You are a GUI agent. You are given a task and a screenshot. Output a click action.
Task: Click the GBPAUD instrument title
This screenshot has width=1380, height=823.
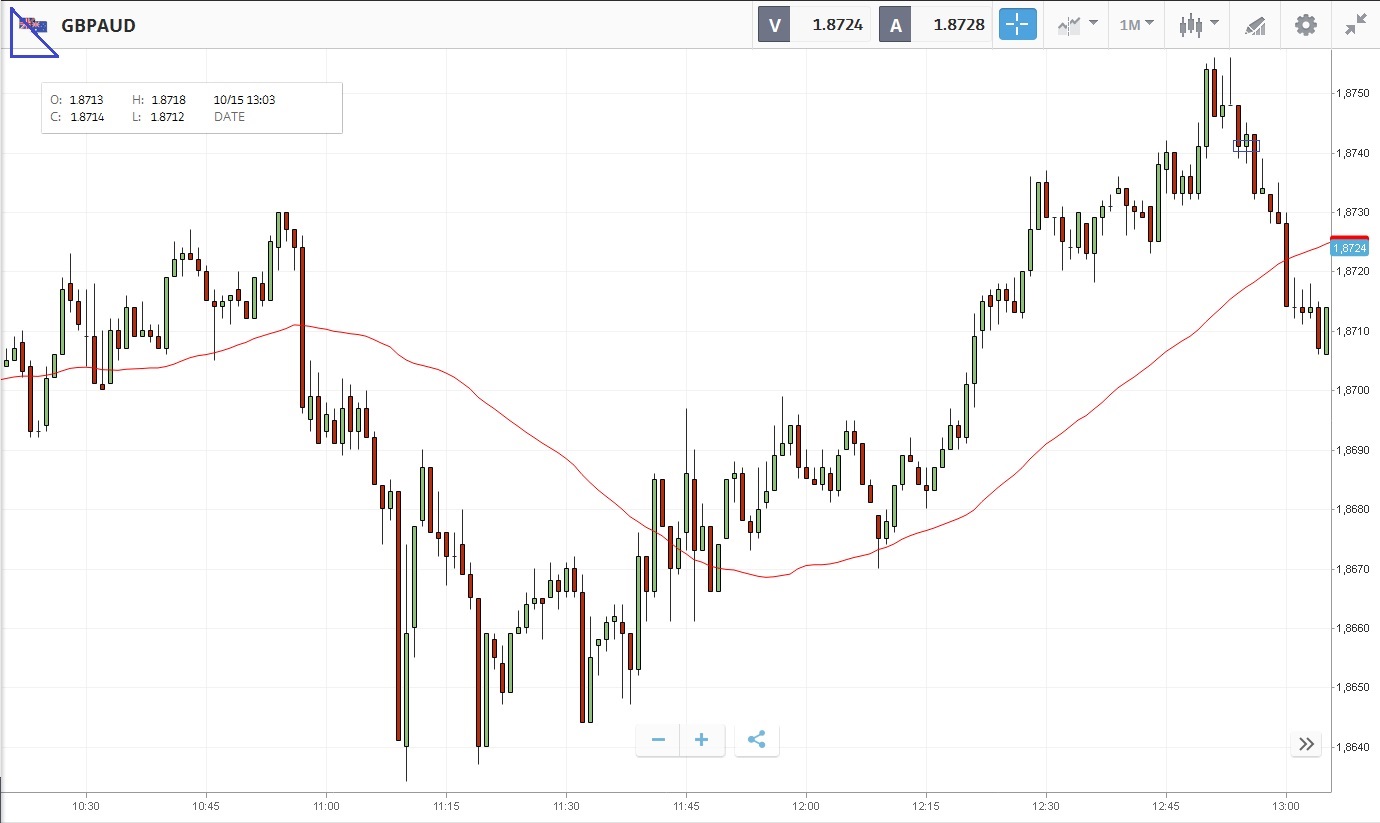(x=98, y=25)
